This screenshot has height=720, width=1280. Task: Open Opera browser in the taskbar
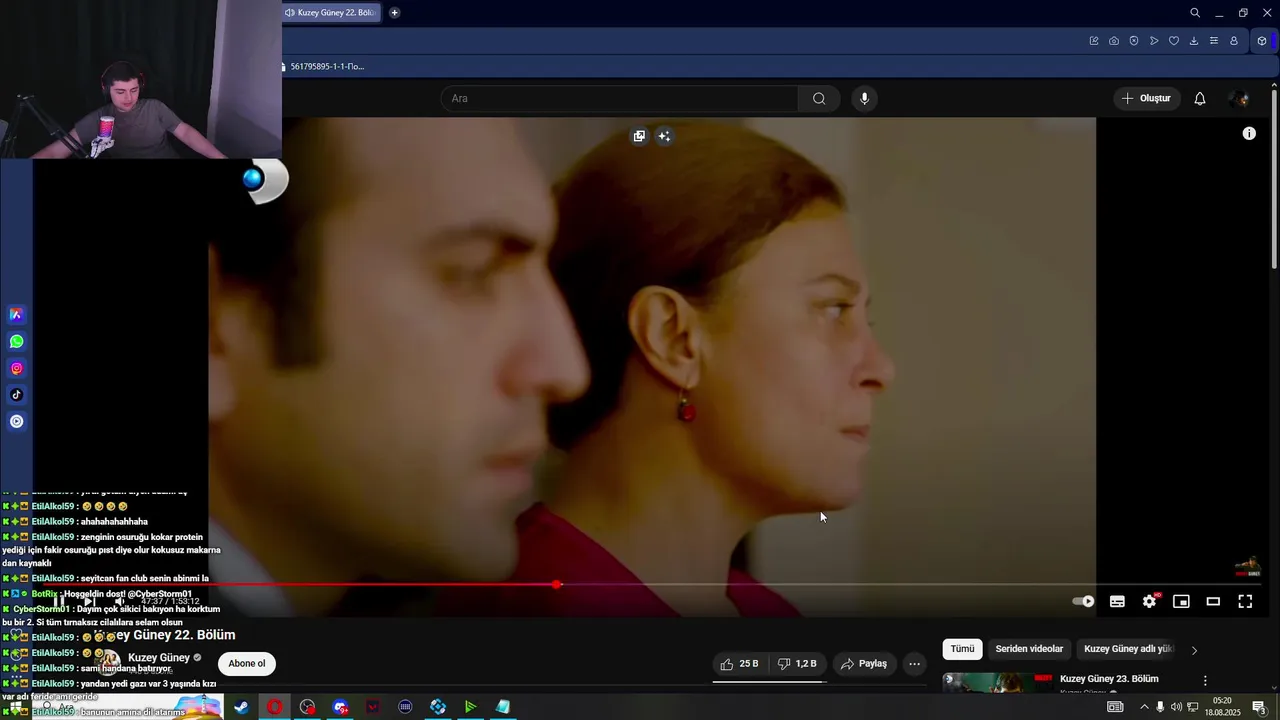(x=274, y=707)
